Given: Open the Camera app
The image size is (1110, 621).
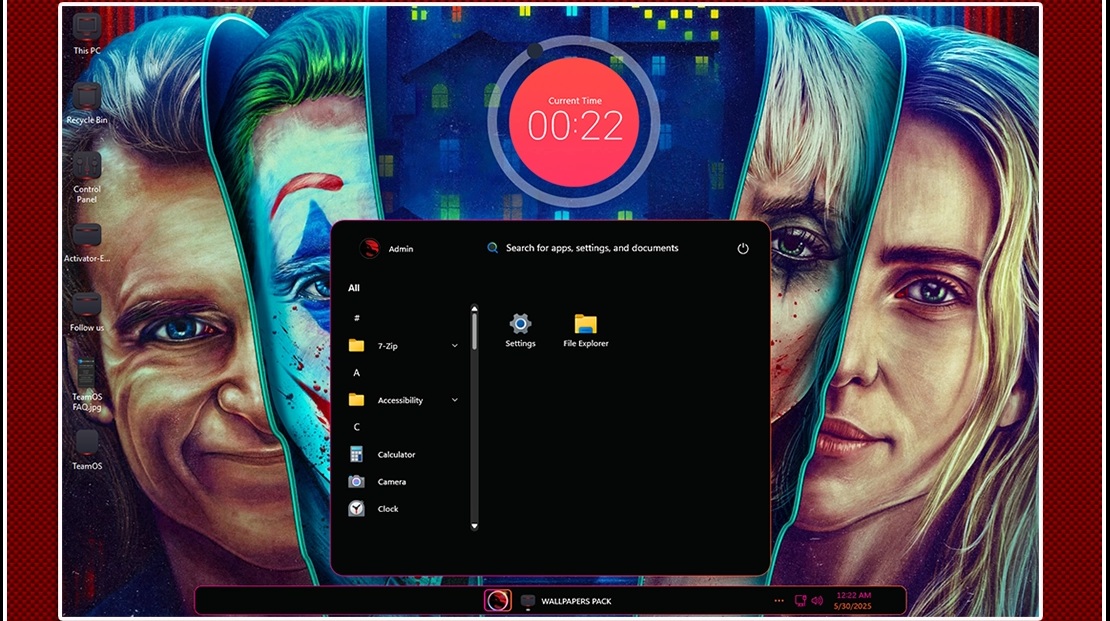Looking at the screenshot, I should (391, 482).
